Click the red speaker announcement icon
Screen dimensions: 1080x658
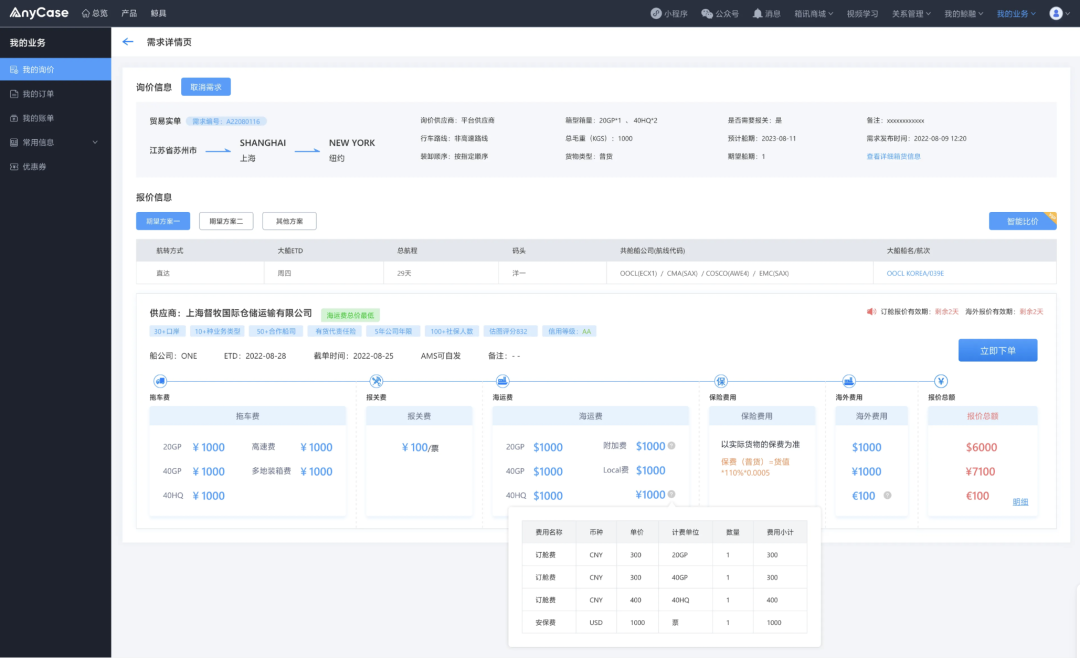(x=871, y=311)
